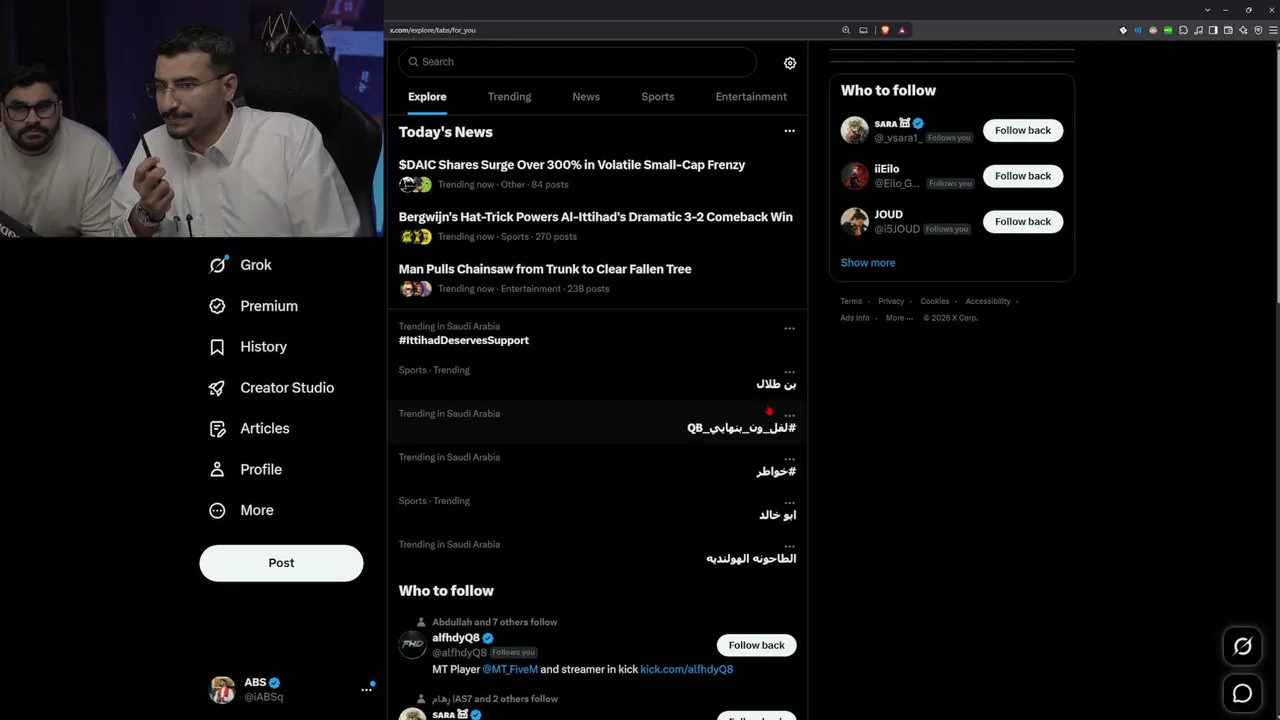Open more options for #خواطر trend

pyautogui.click(x=789, y=458)
